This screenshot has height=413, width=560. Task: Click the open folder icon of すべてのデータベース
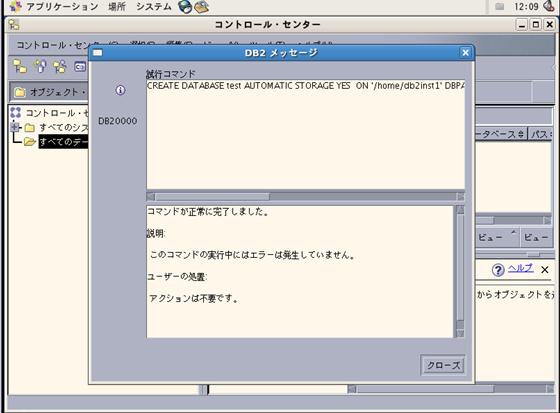pos(30,142)
